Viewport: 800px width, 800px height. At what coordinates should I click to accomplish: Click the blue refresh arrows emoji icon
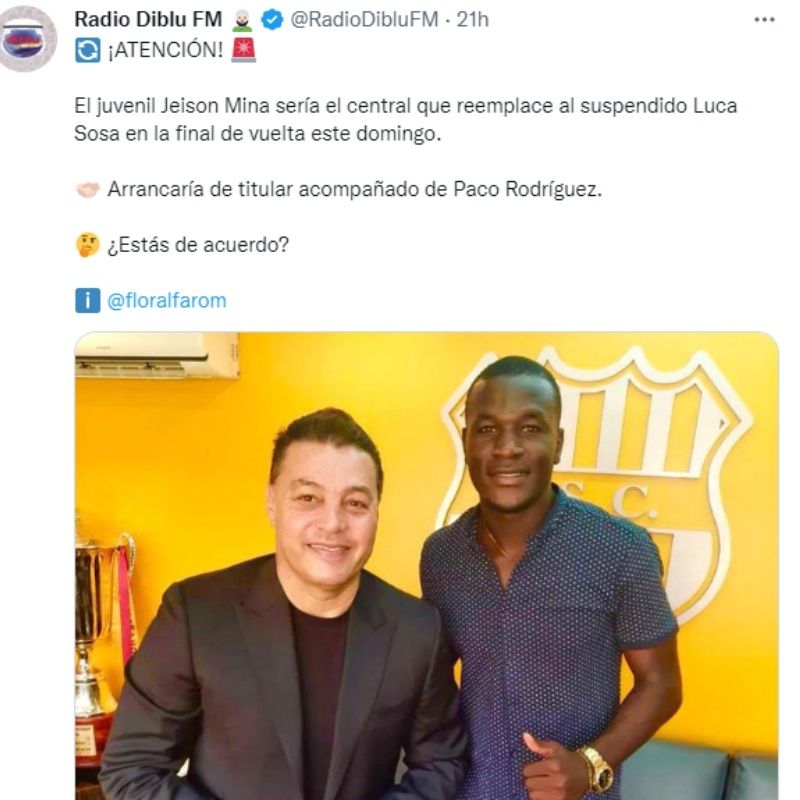coord(88,51)
